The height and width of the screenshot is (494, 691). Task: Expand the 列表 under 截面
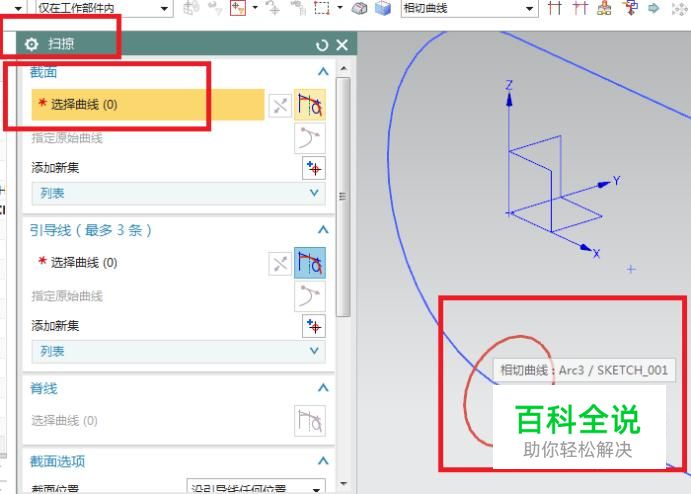pyautogui.click(x=178, y=193)
